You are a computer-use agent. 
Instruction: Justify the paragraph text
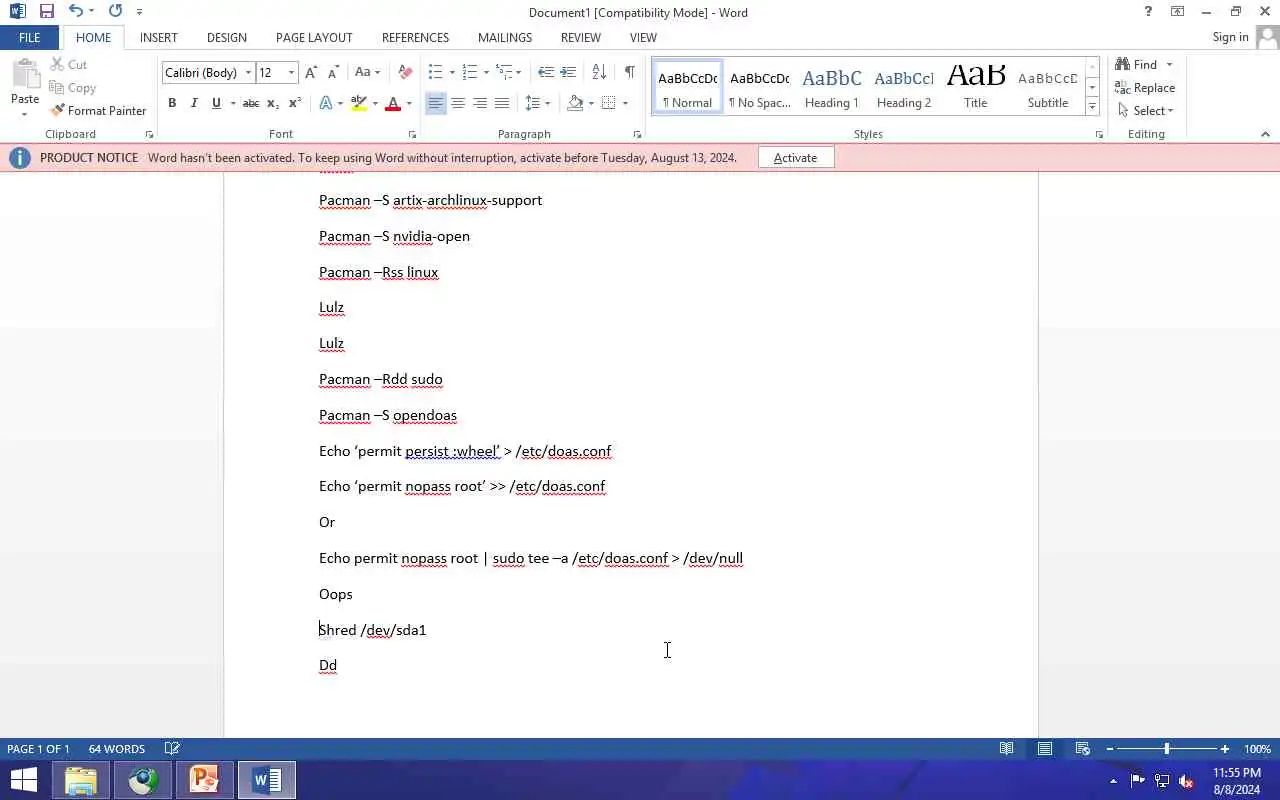click(502, 103)
